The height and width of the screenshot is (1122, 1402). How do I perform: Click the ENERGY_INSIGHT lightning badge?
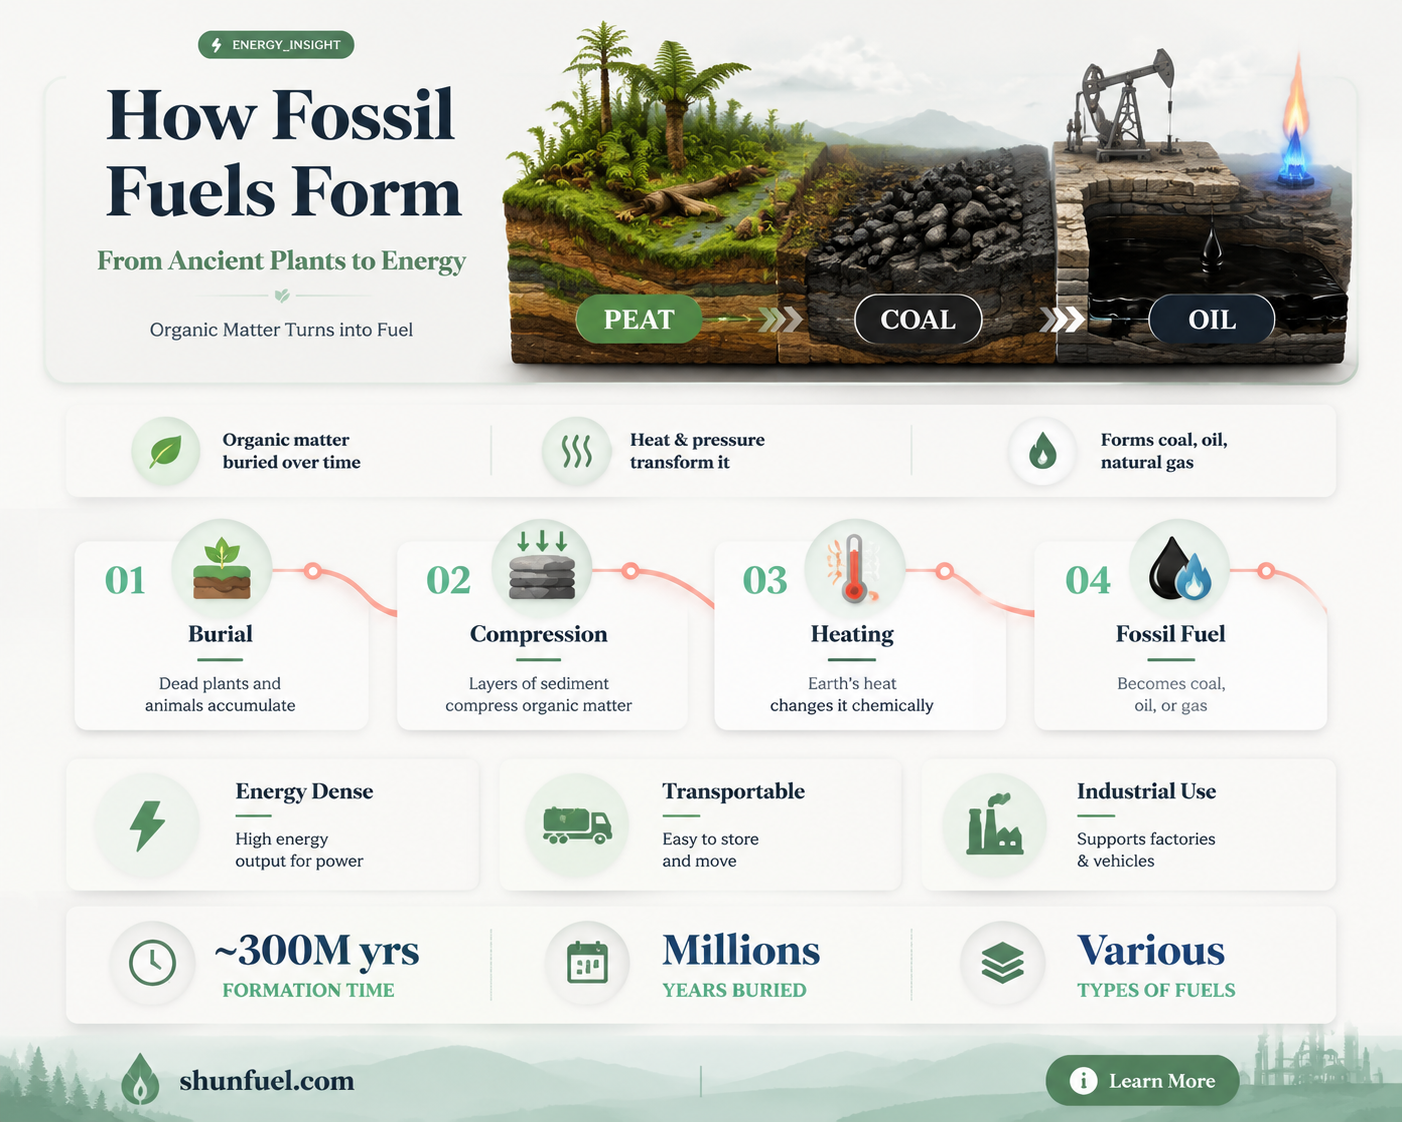276,45
